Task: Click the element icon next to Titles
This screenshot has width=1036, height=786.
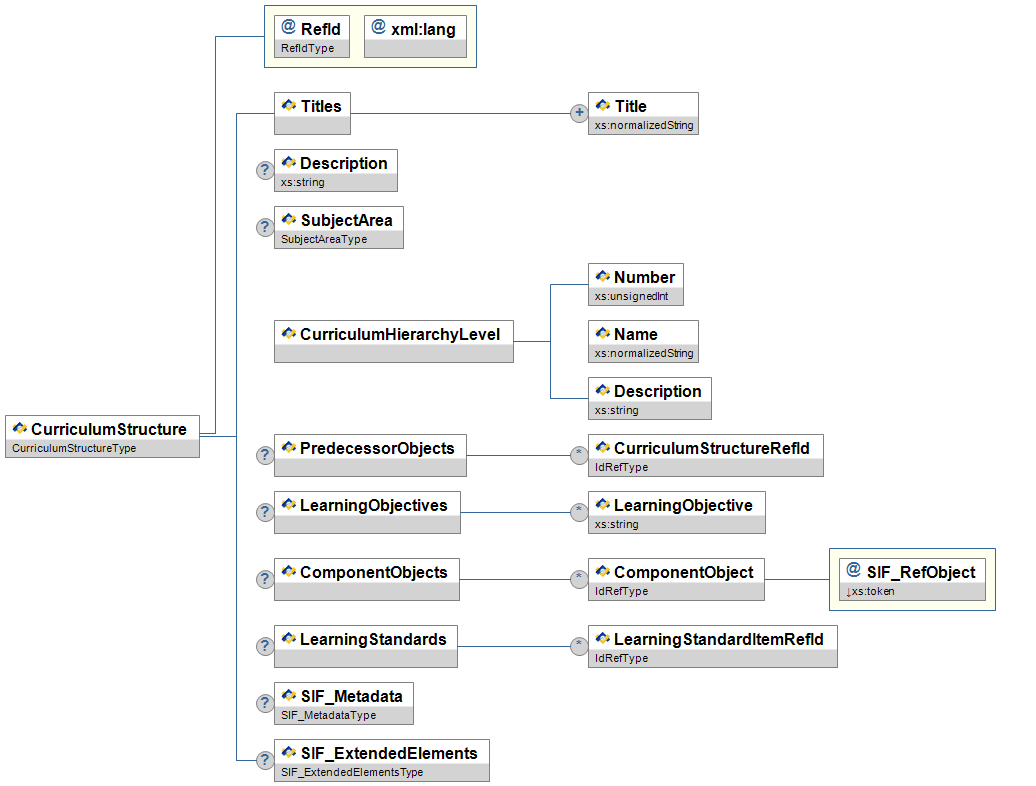Action: [x=288, y=106]
